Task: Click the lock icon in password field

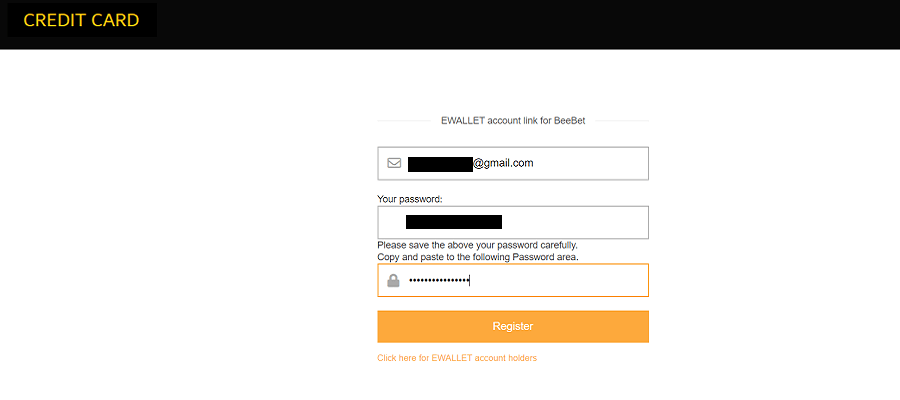Action: click(393, 281)
